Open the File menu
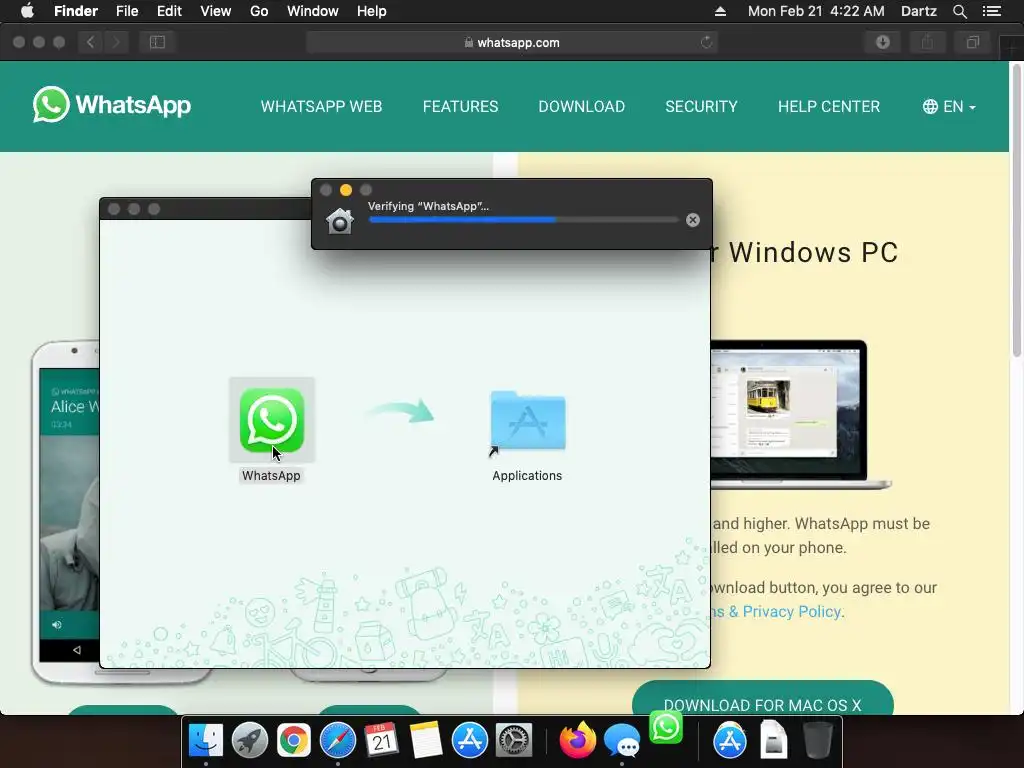 point(127,11)
